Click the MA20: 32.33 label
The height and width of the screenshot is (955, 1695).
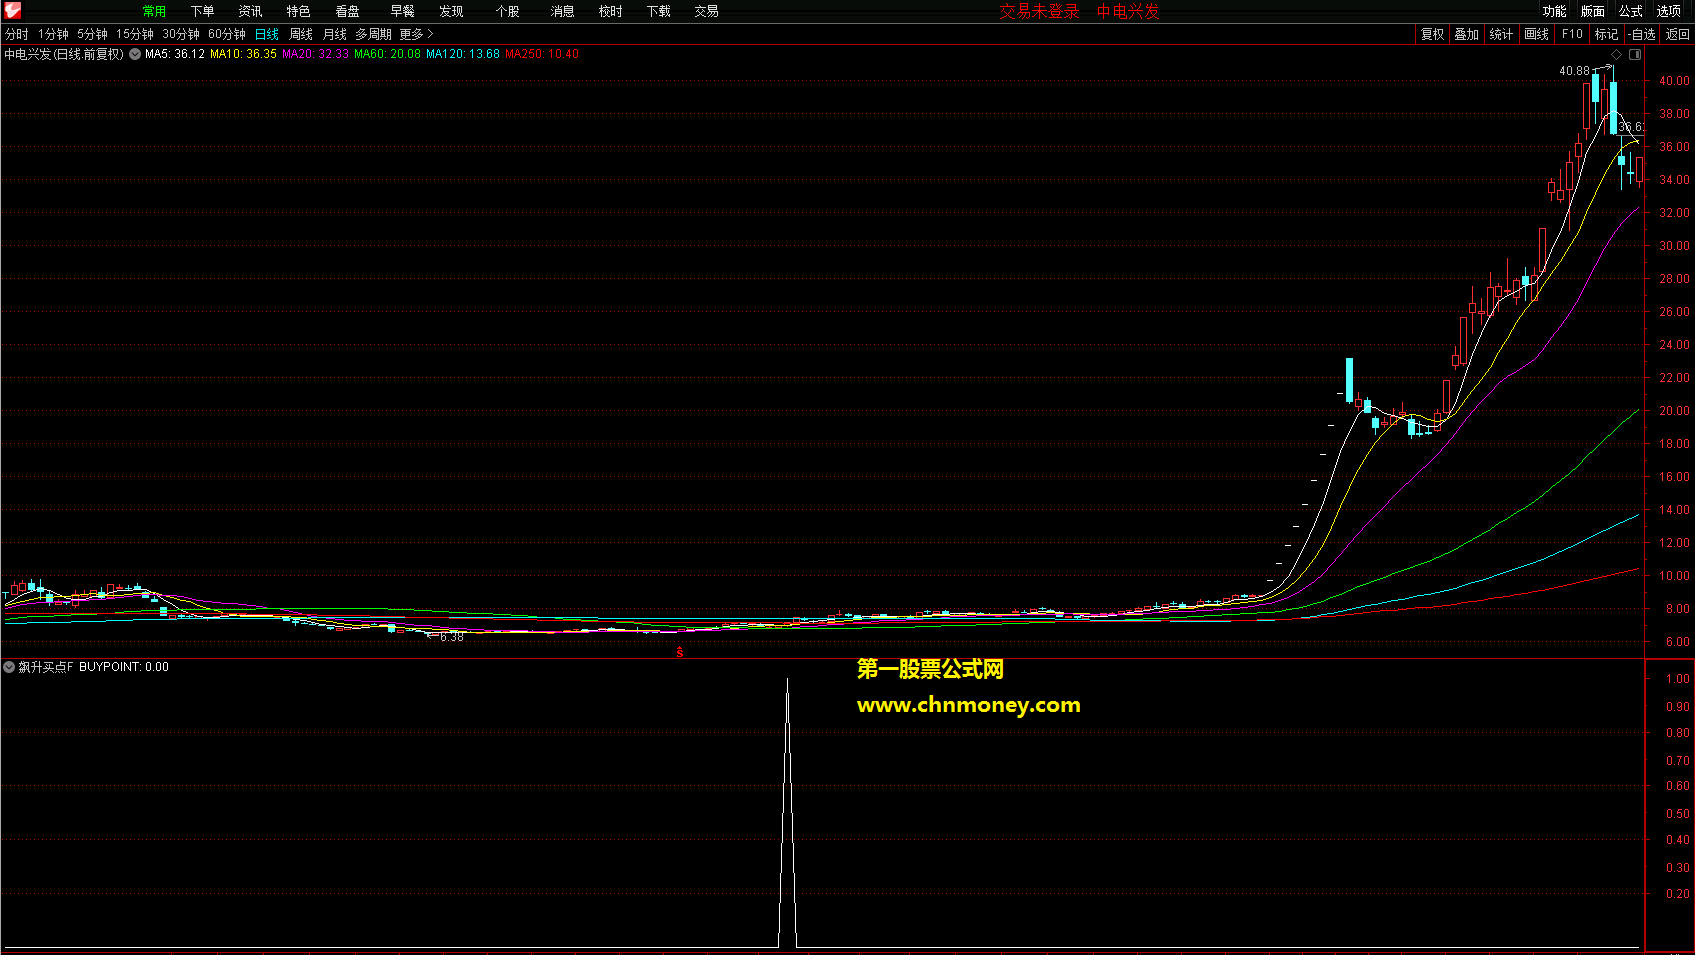click(315, 54)
